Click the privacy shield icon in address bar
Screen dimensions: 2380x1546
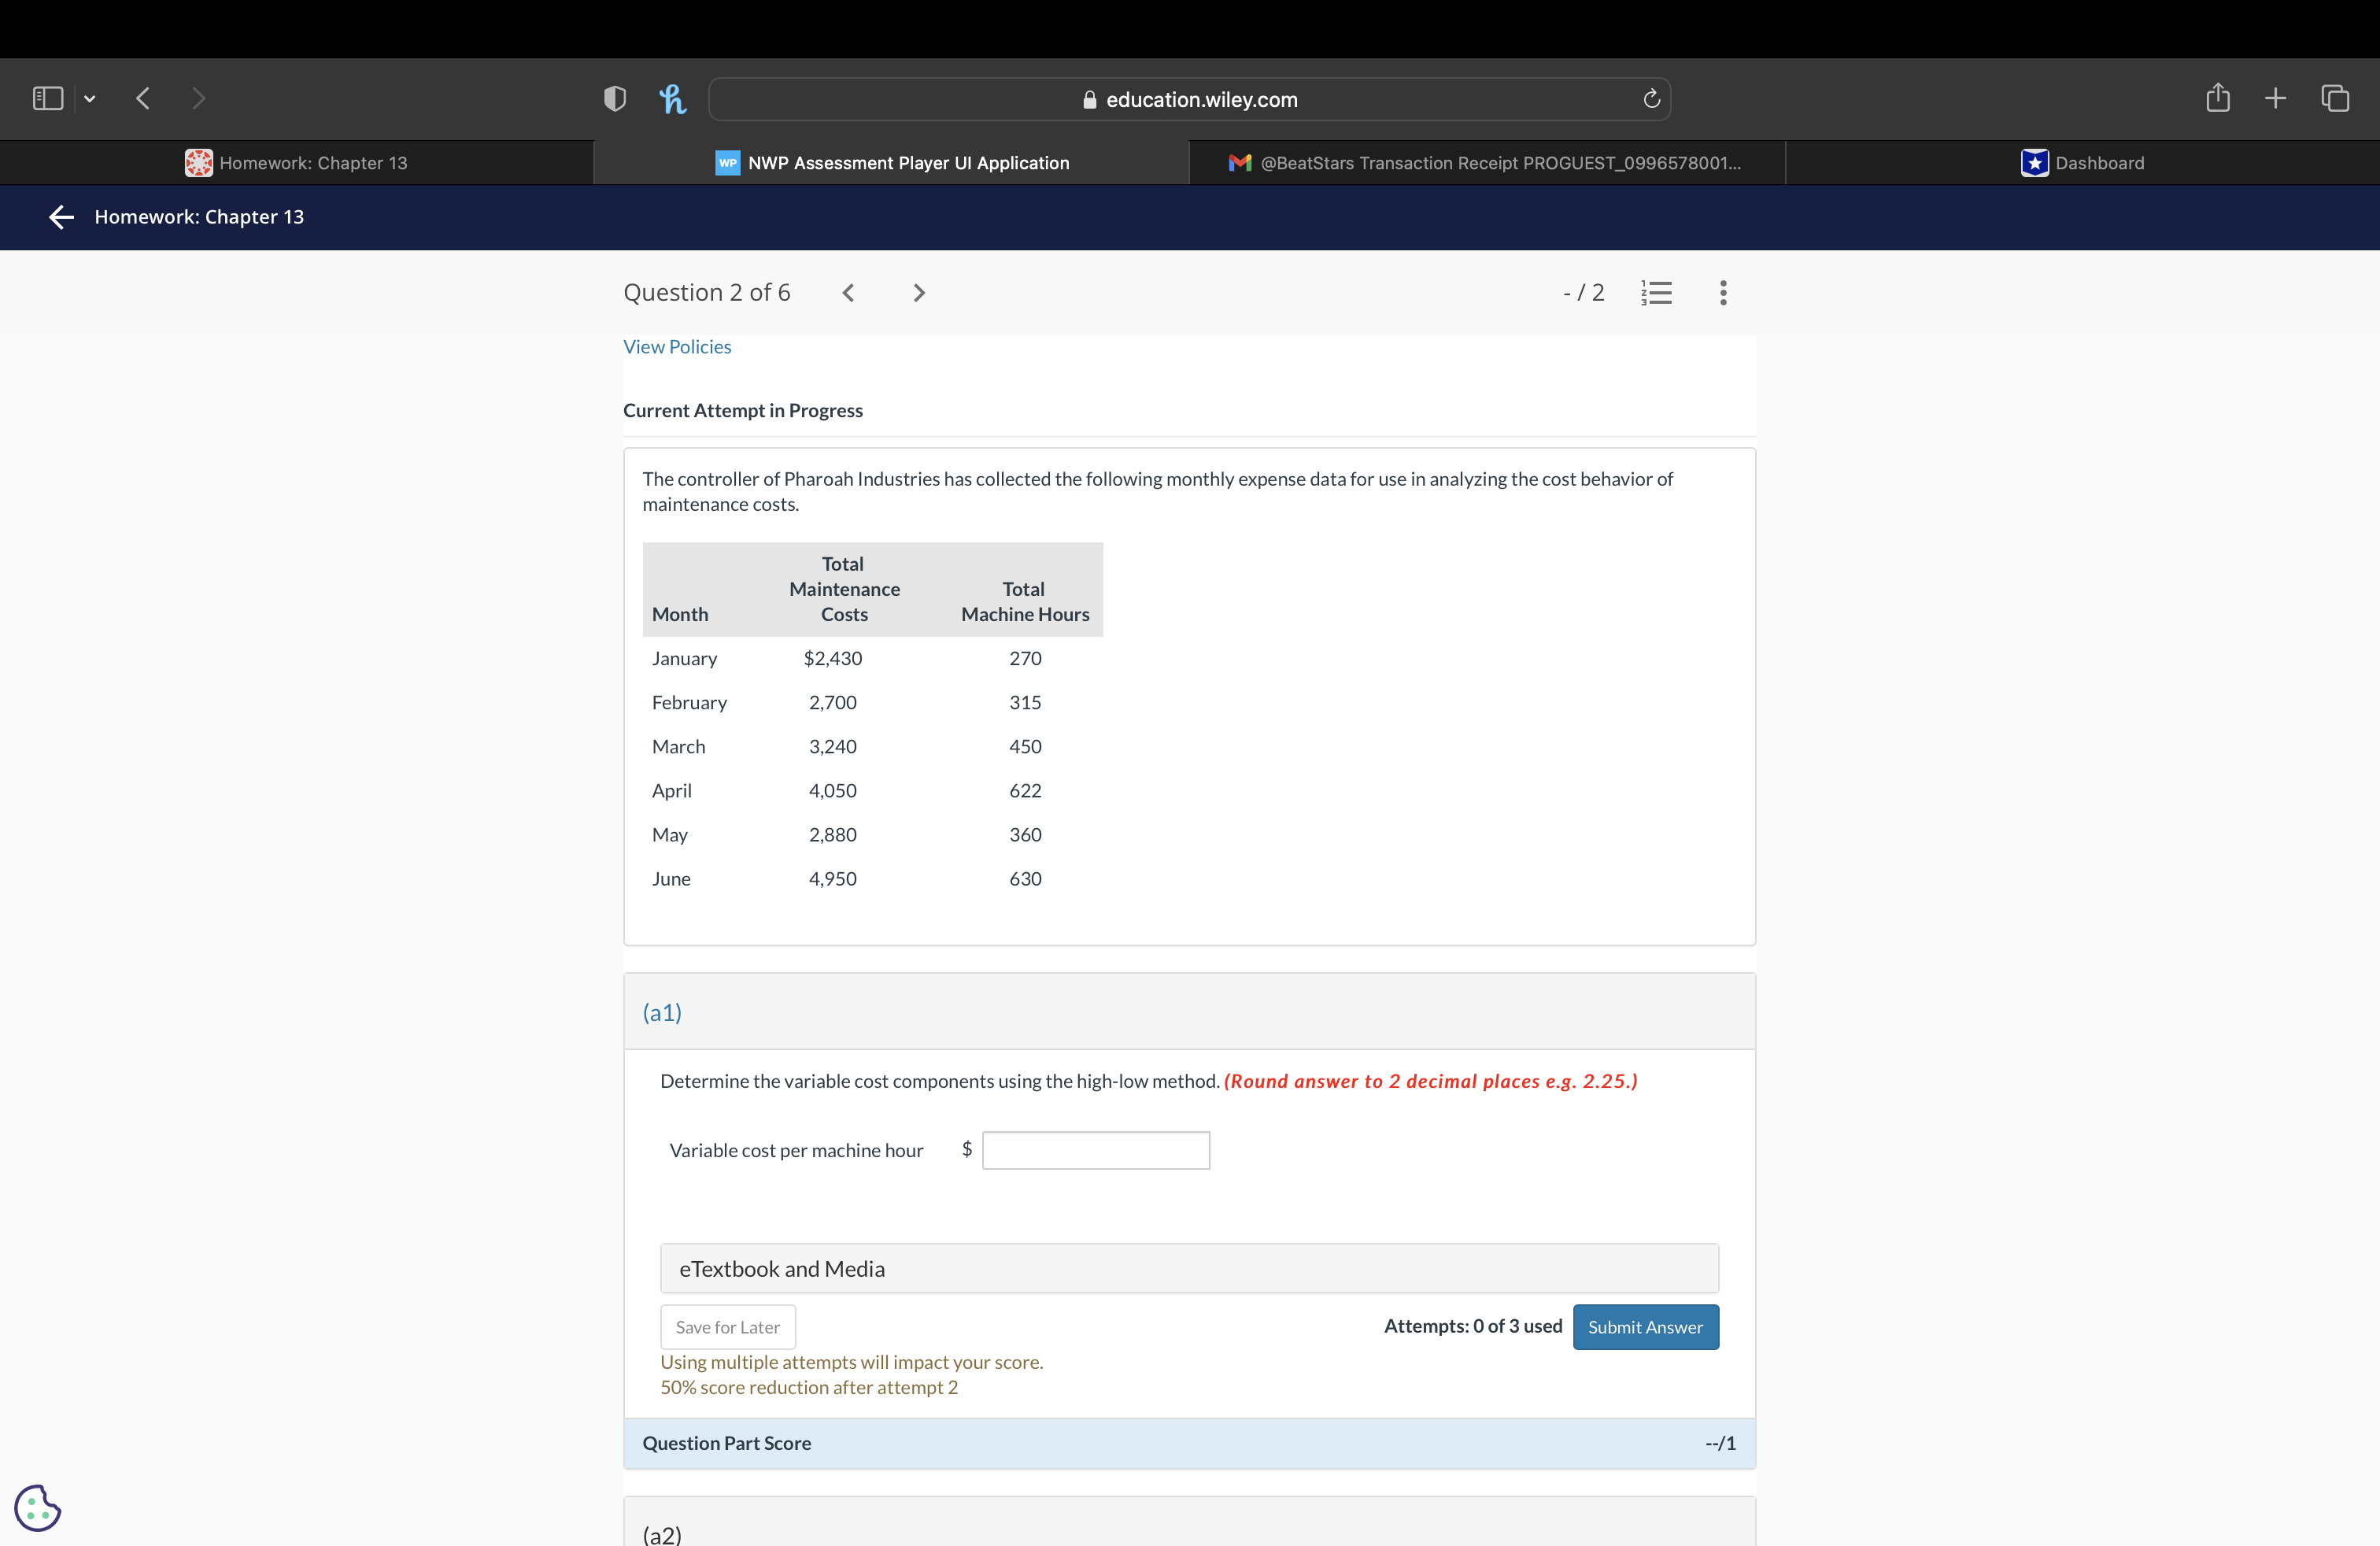(614, 98)
